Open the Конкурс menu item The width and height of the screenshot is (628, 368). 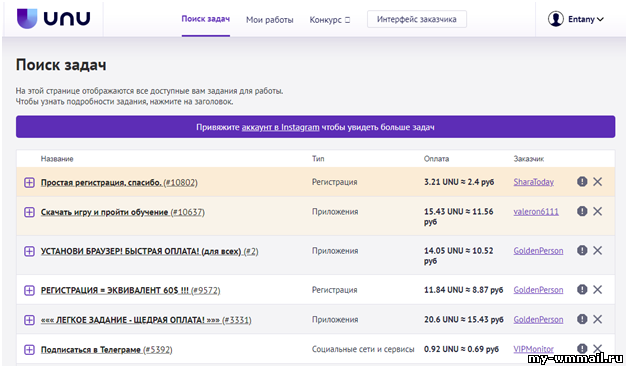[x=330, y=20]
